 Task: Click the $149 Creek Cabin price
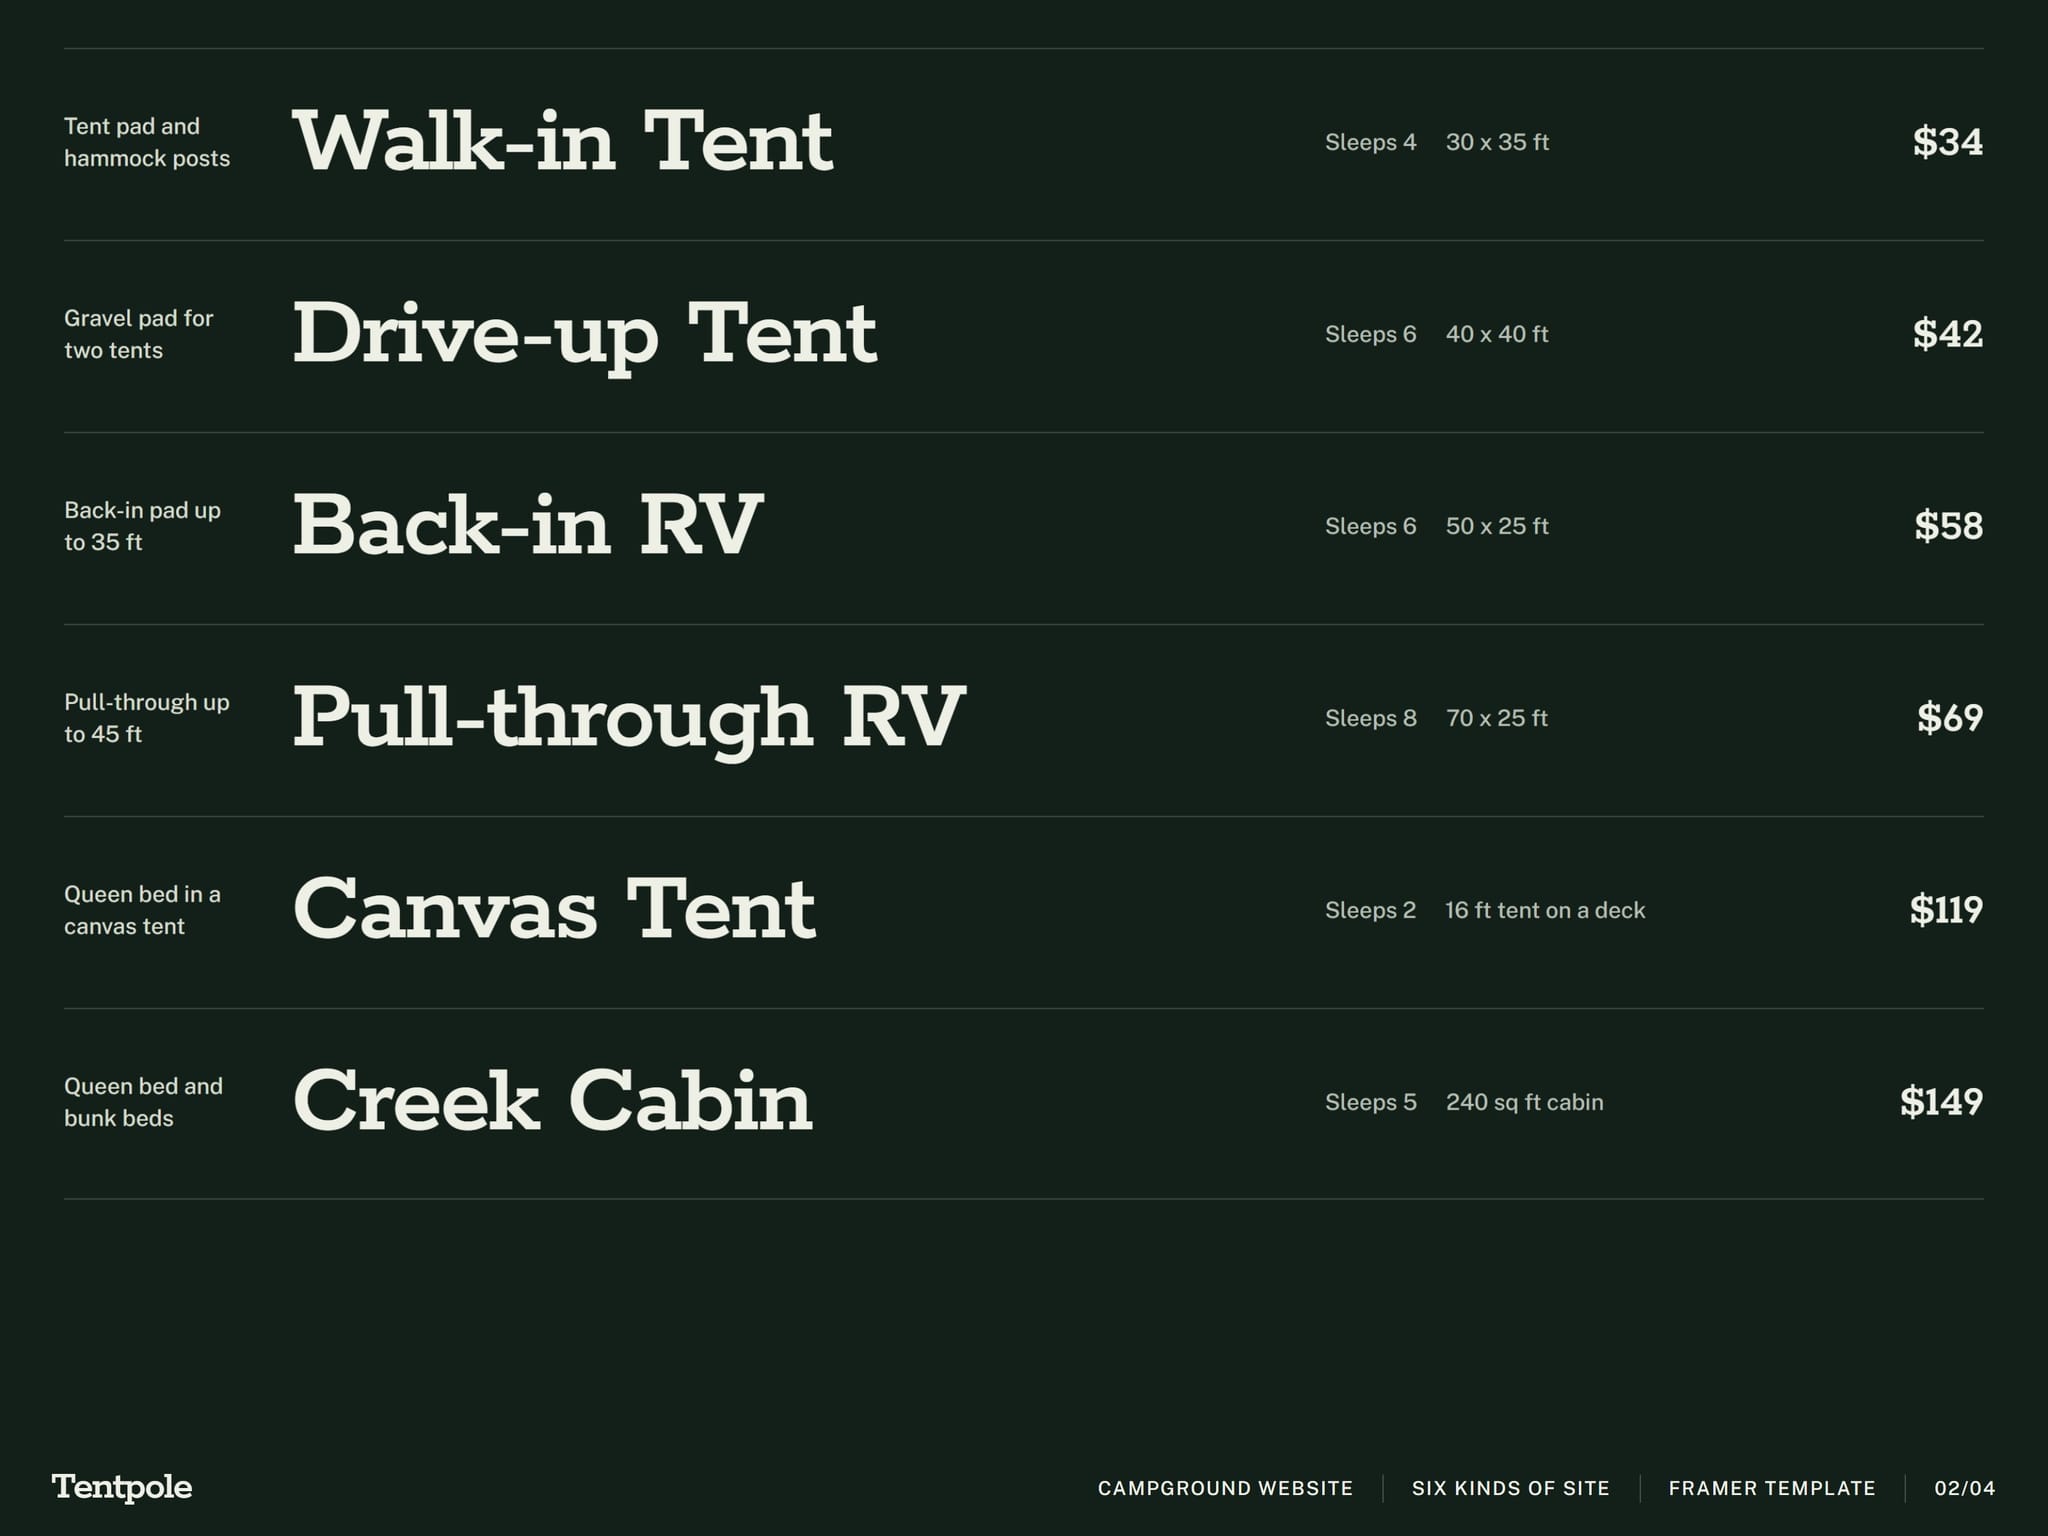click(1941, 1102)
